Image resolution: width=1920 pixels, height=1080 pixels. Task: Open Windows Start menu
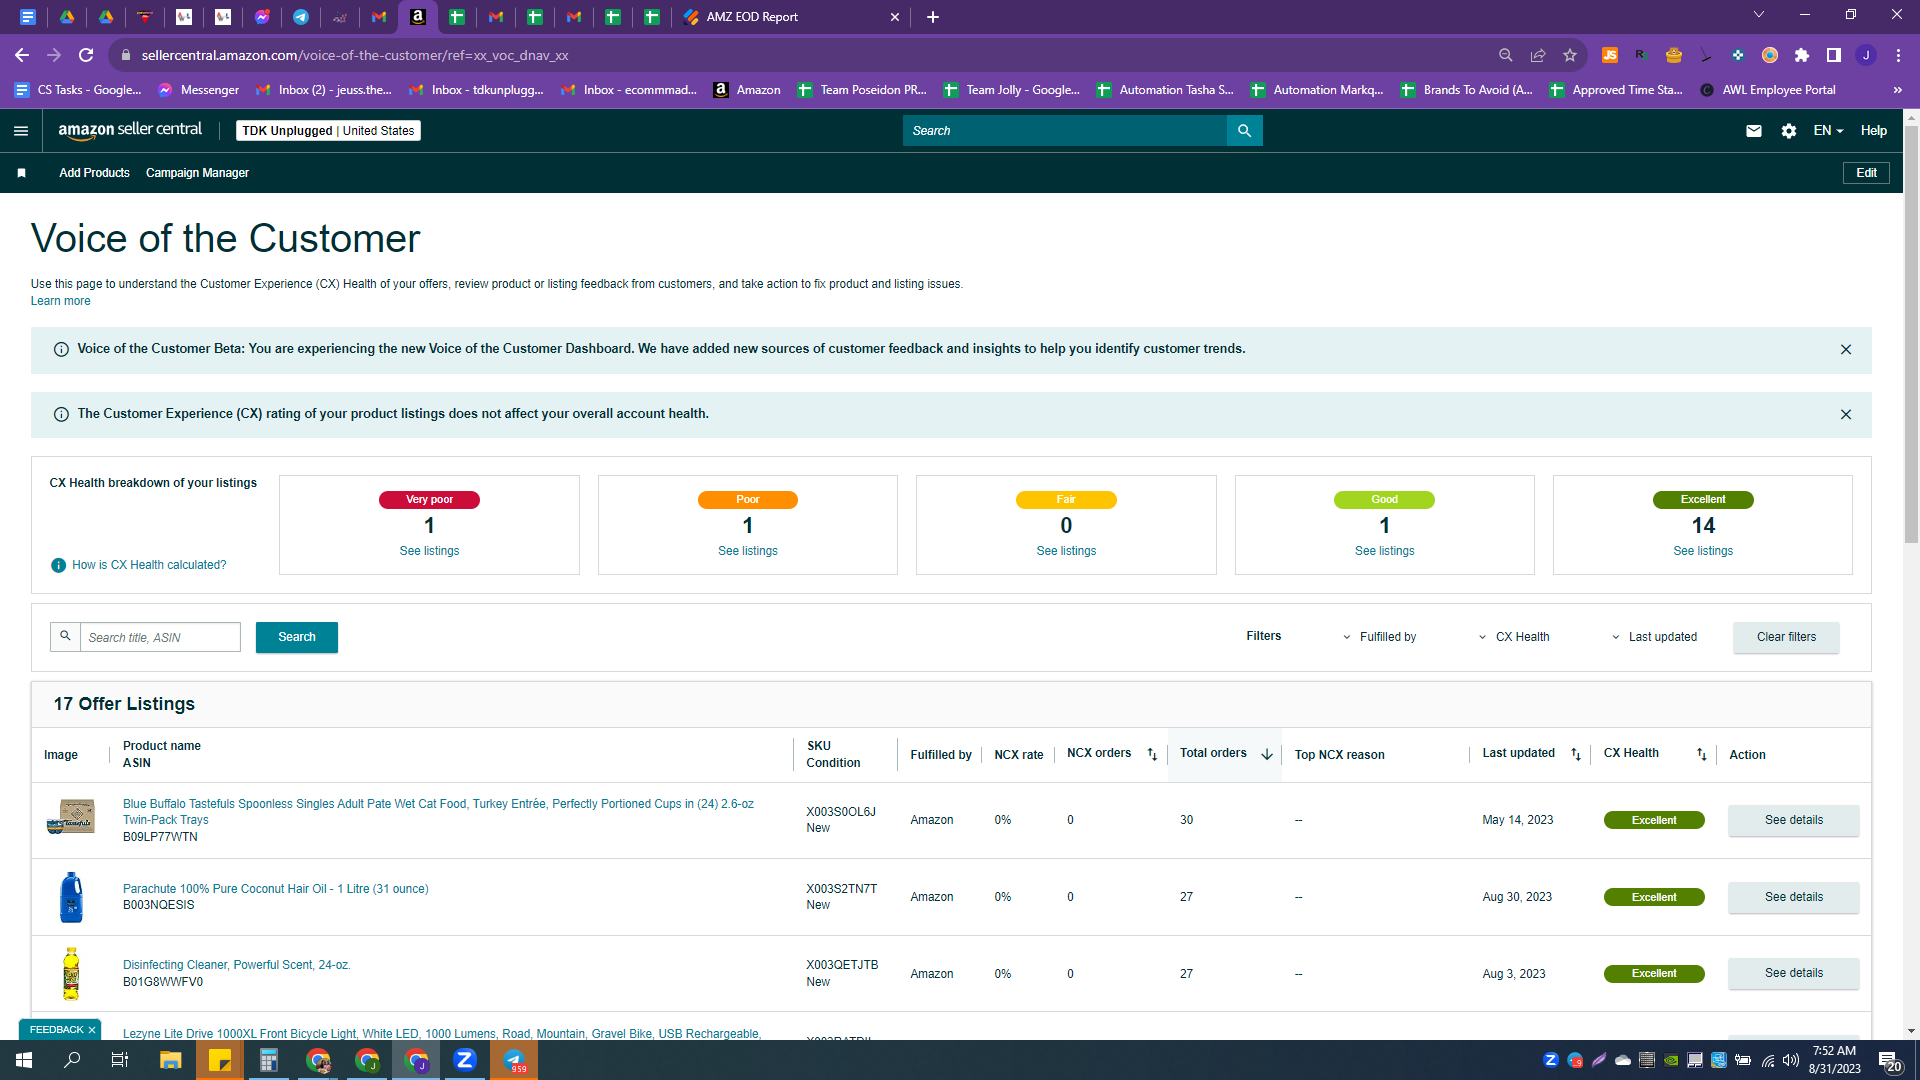(24, 1060)
